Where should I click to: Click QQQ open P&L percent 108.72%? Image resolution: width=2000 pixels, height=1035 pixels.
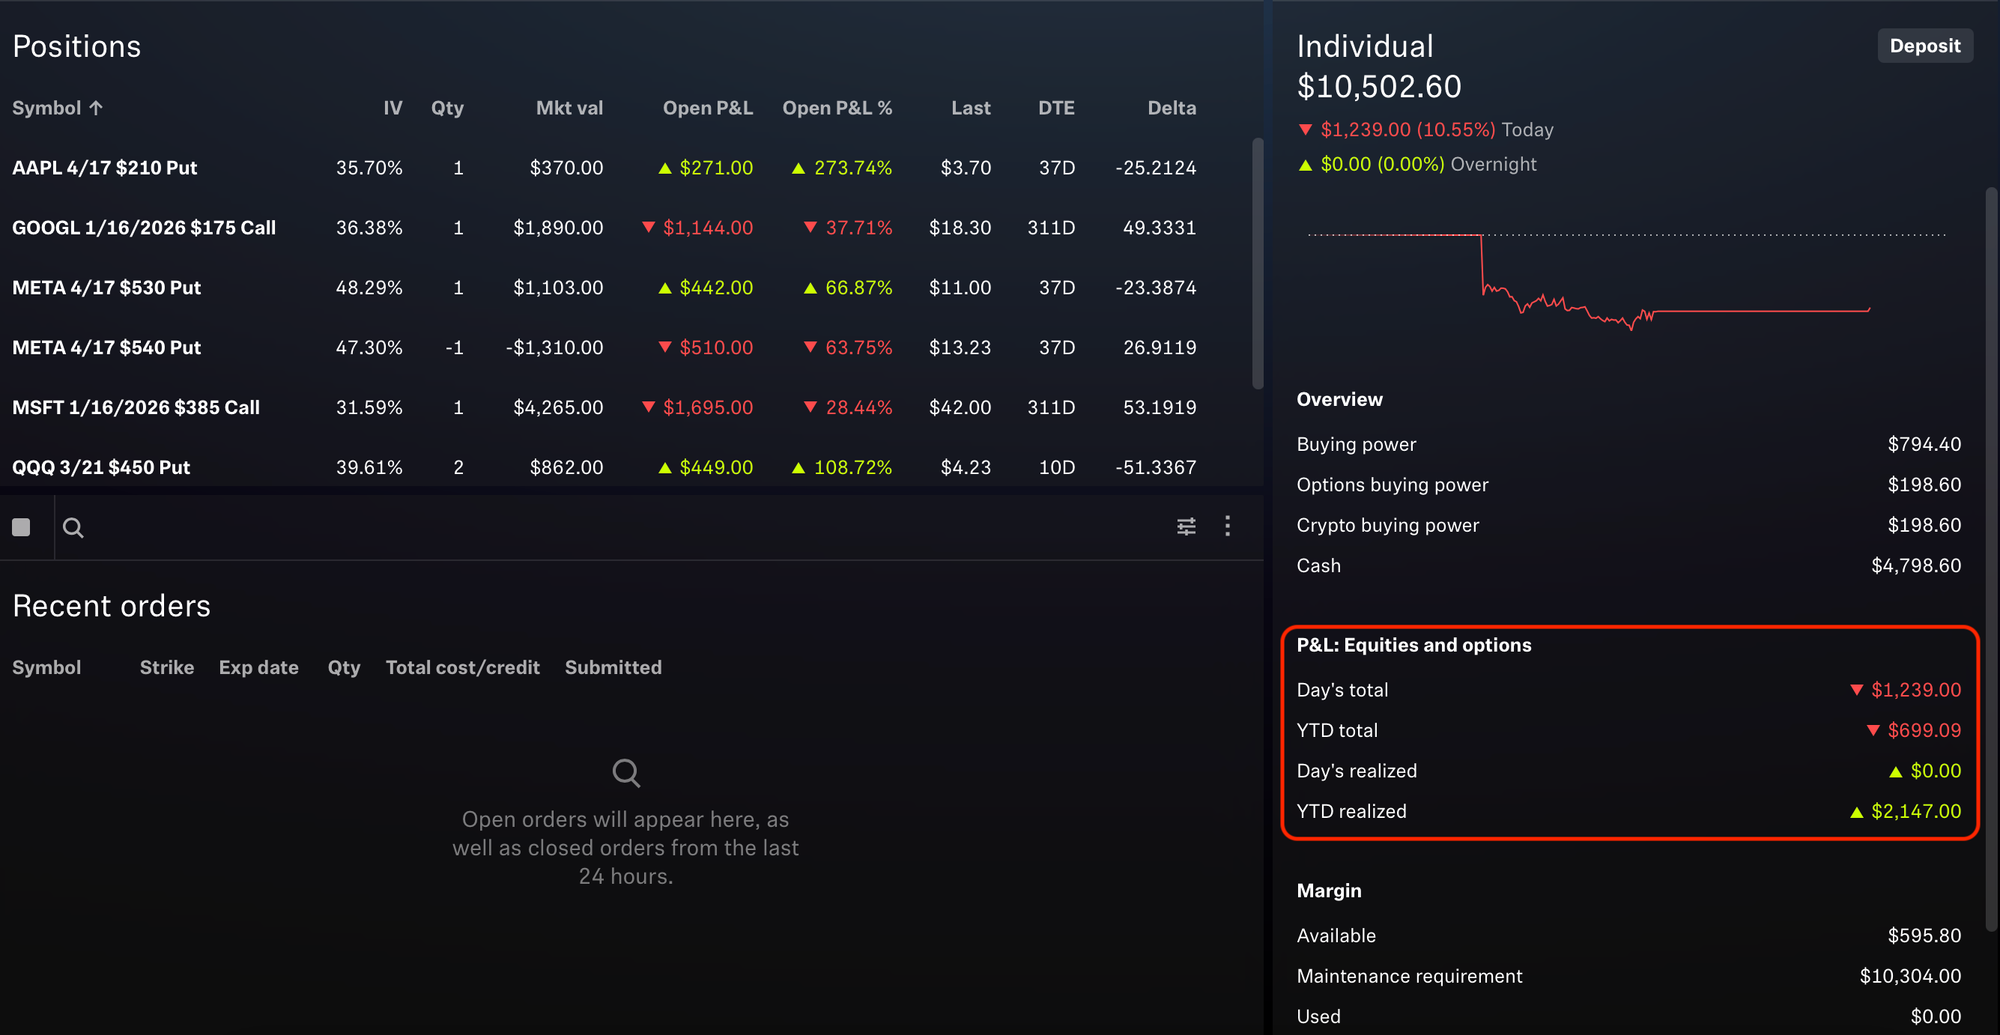[842, 468]
